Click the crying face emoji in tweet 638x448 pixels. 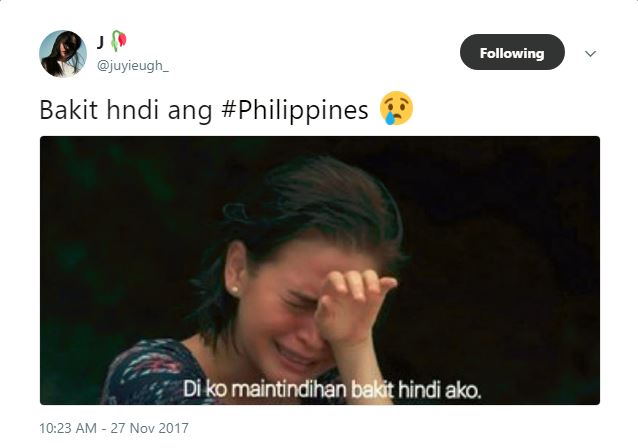(x=396, y=109)
